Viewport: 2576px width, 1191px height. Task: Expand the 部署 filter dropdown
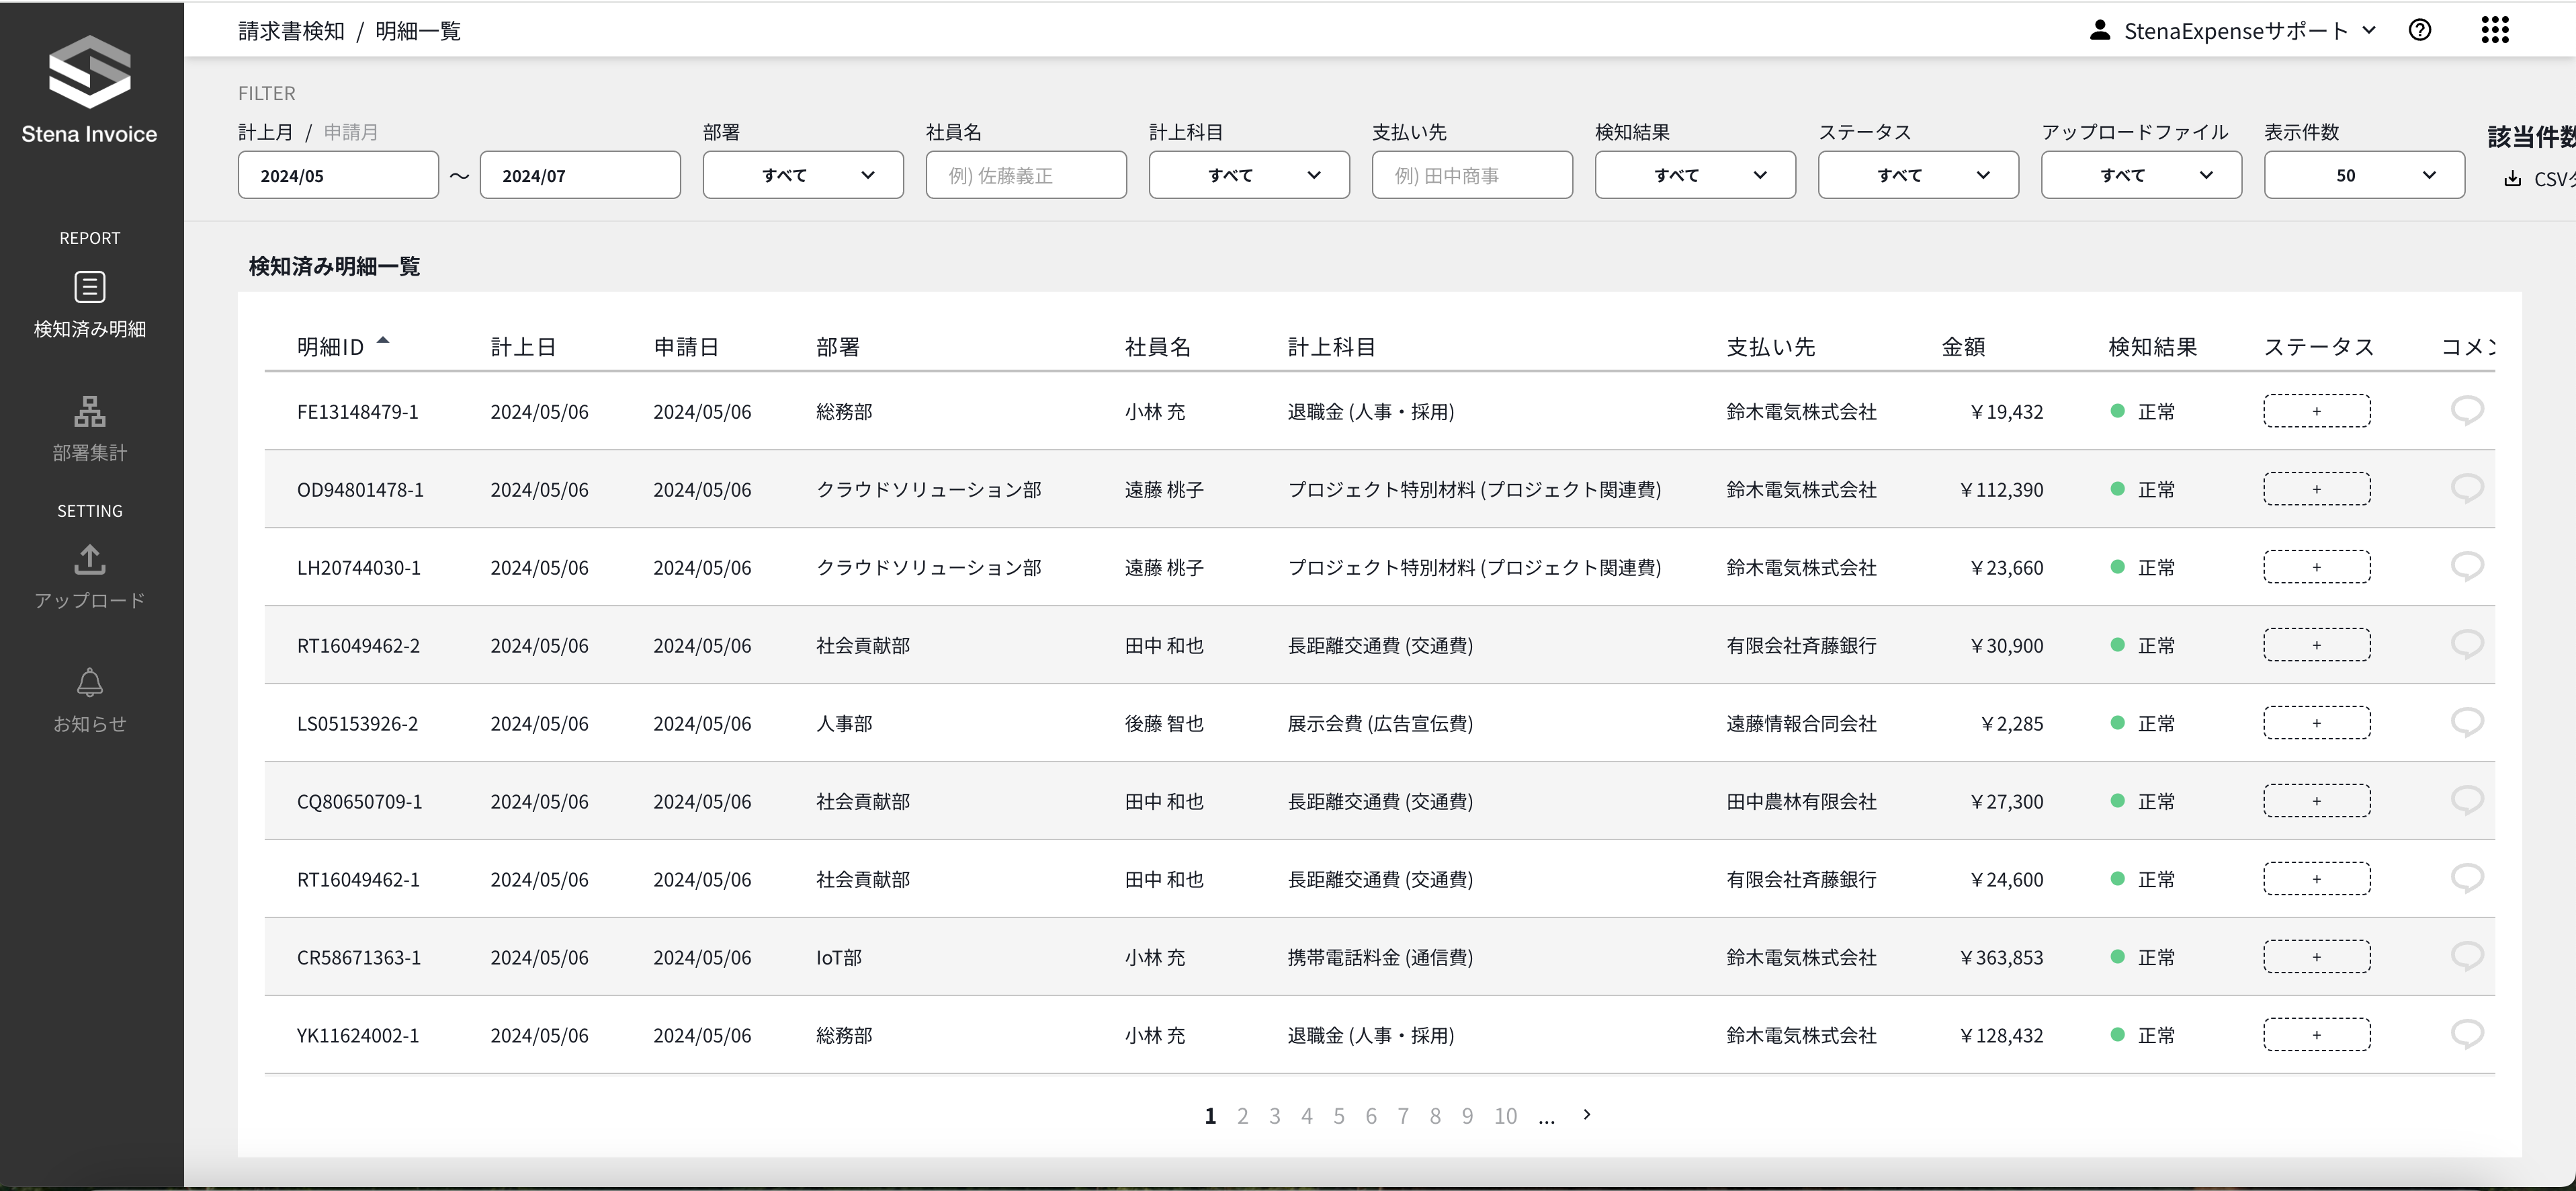coord(803,175)
